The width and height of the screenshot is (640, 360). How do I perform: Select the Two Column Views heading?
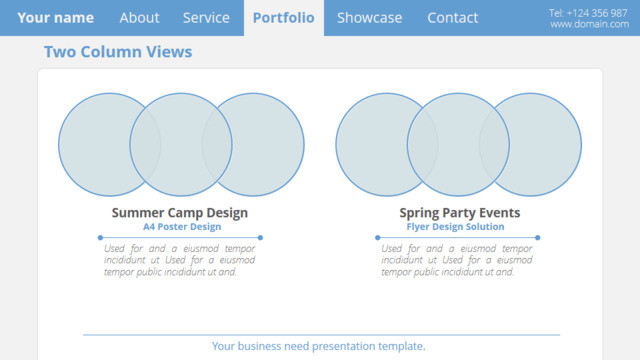coord(118,52)
